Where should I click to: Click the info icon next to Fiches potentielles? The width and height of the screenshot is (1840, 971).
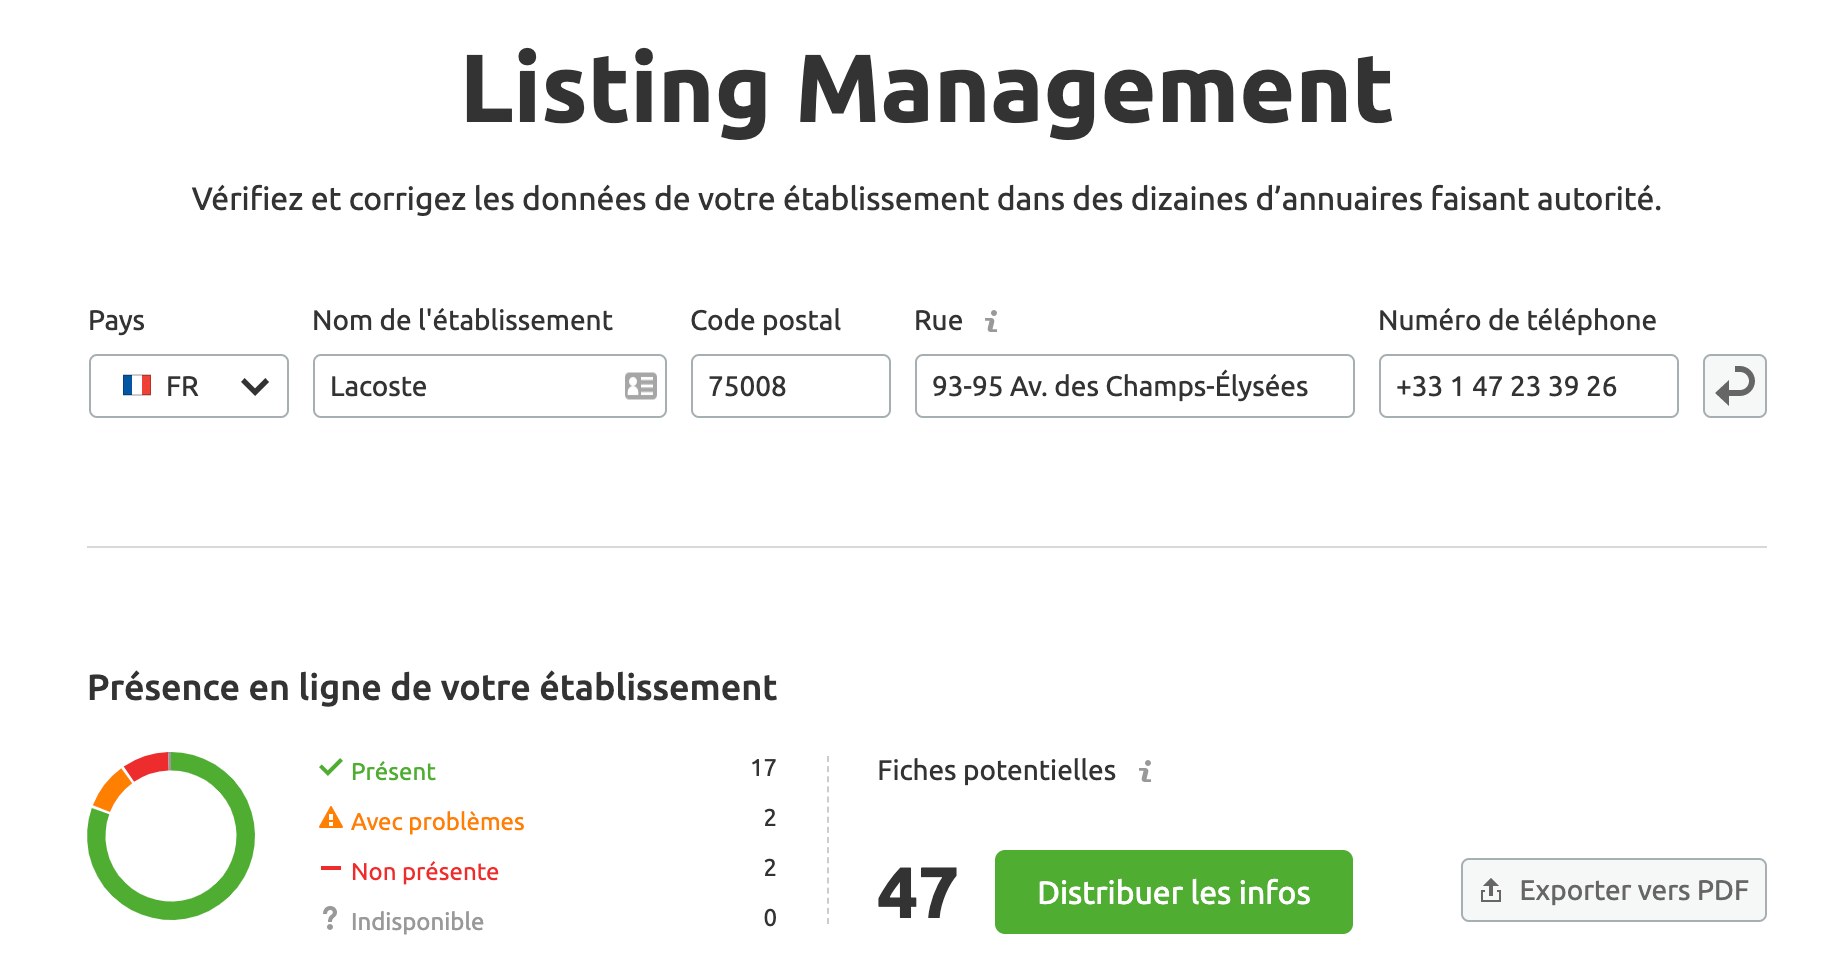tap(1145, 771)
